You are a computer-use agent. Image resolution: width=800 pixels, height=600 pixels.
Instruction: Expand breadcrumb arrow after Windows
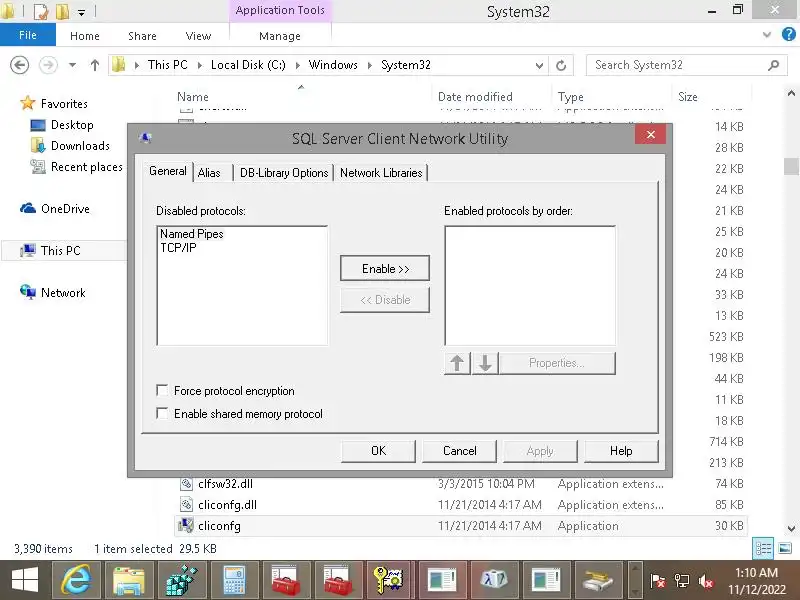point(370,65)
